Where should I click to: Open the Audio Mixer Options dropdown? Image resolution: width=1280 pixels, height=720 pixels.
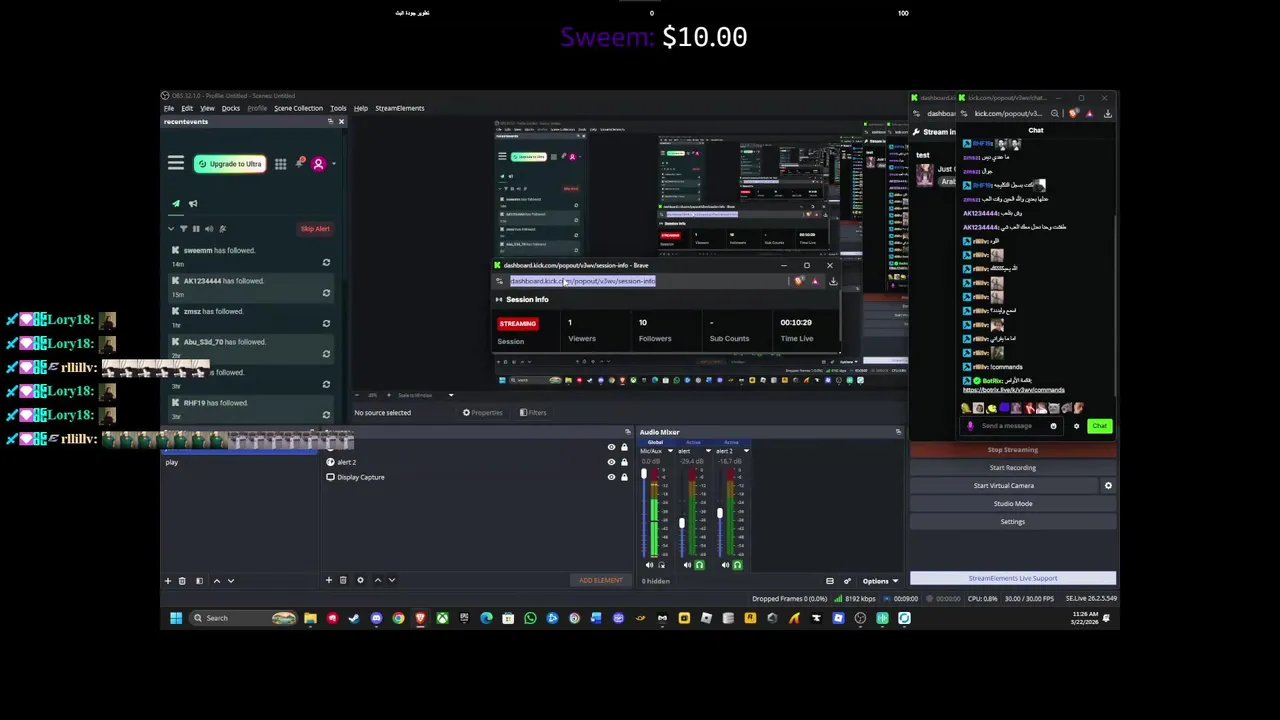tap(880, 581)
